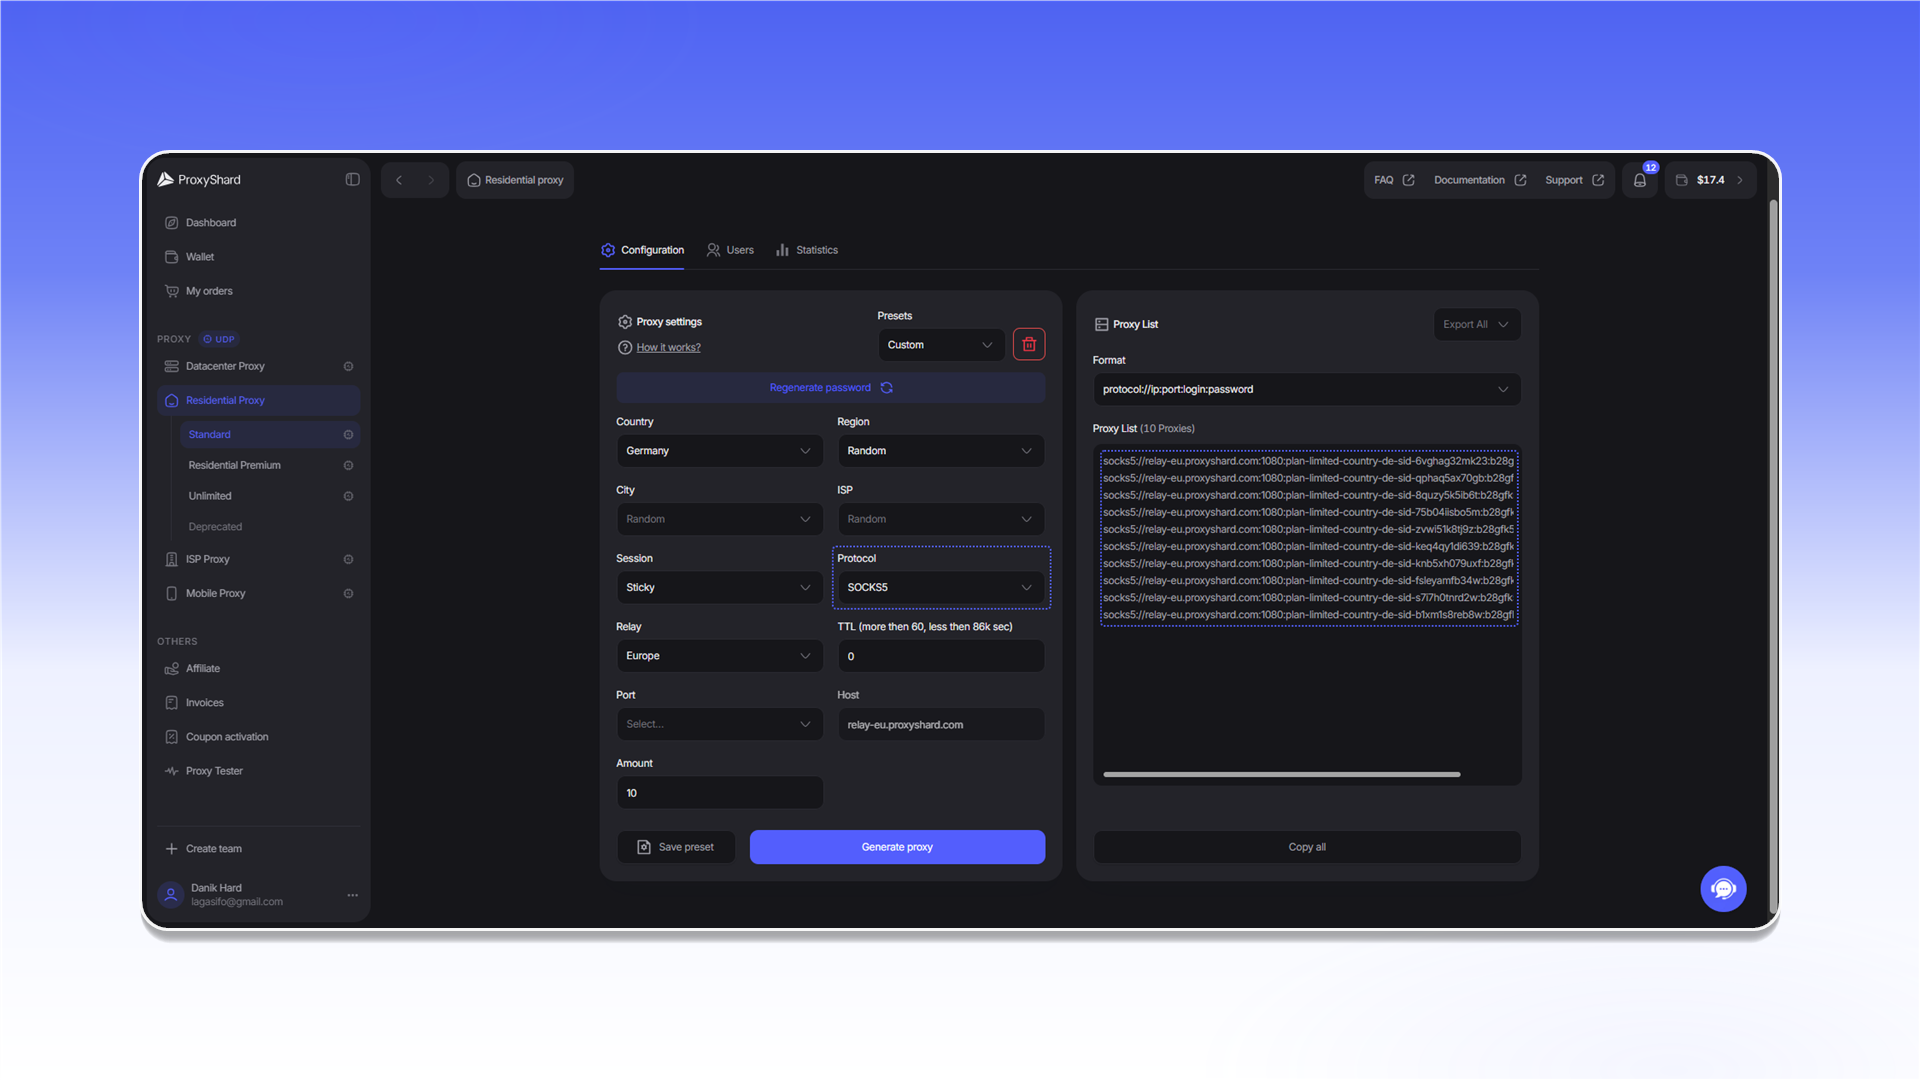Open settings gear beside Datacenter Proxy
This screenshot has height=1080, width=1920.
[x=348, y=366]
